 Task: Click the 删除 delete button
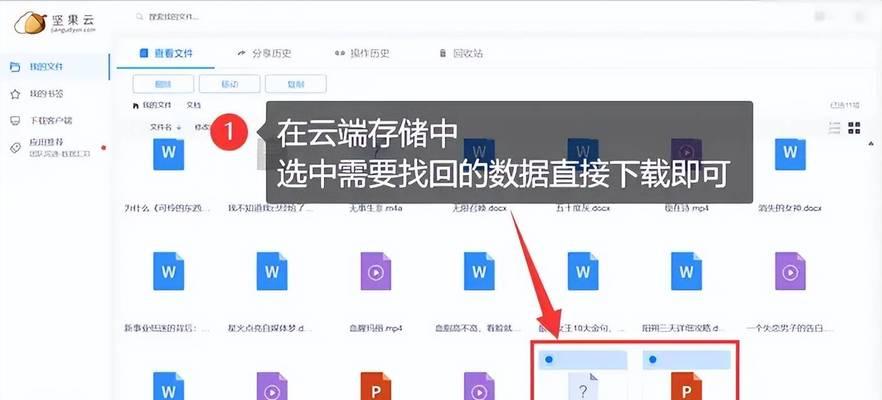[163, 84]
